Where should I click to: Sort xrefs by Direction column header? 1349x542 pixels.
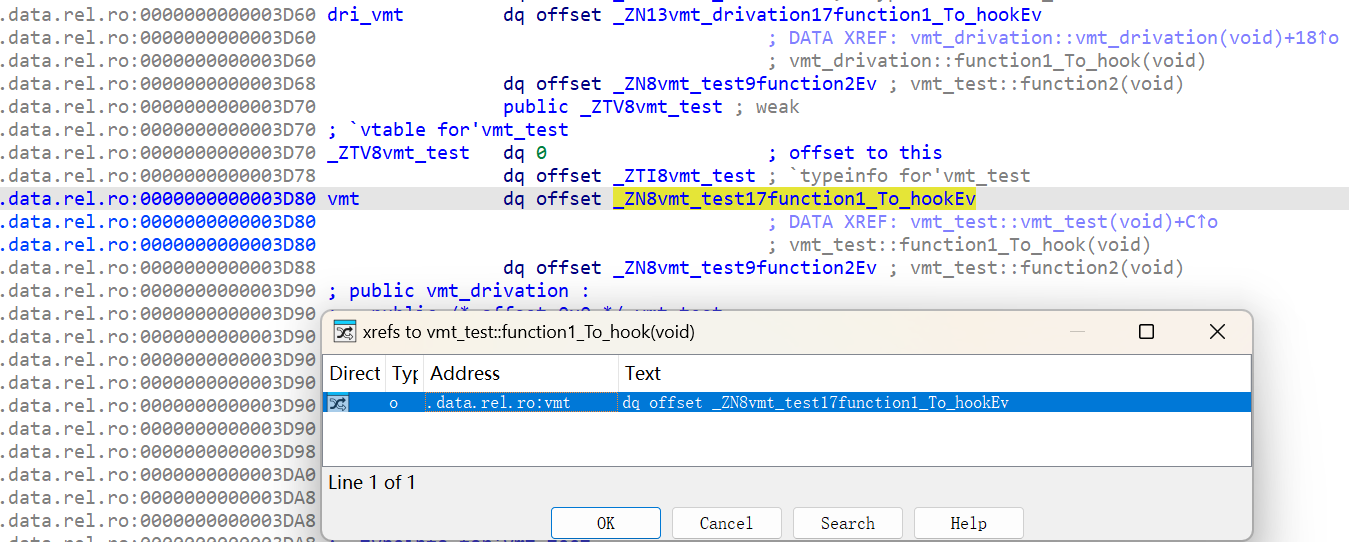(x=355, y=373)
